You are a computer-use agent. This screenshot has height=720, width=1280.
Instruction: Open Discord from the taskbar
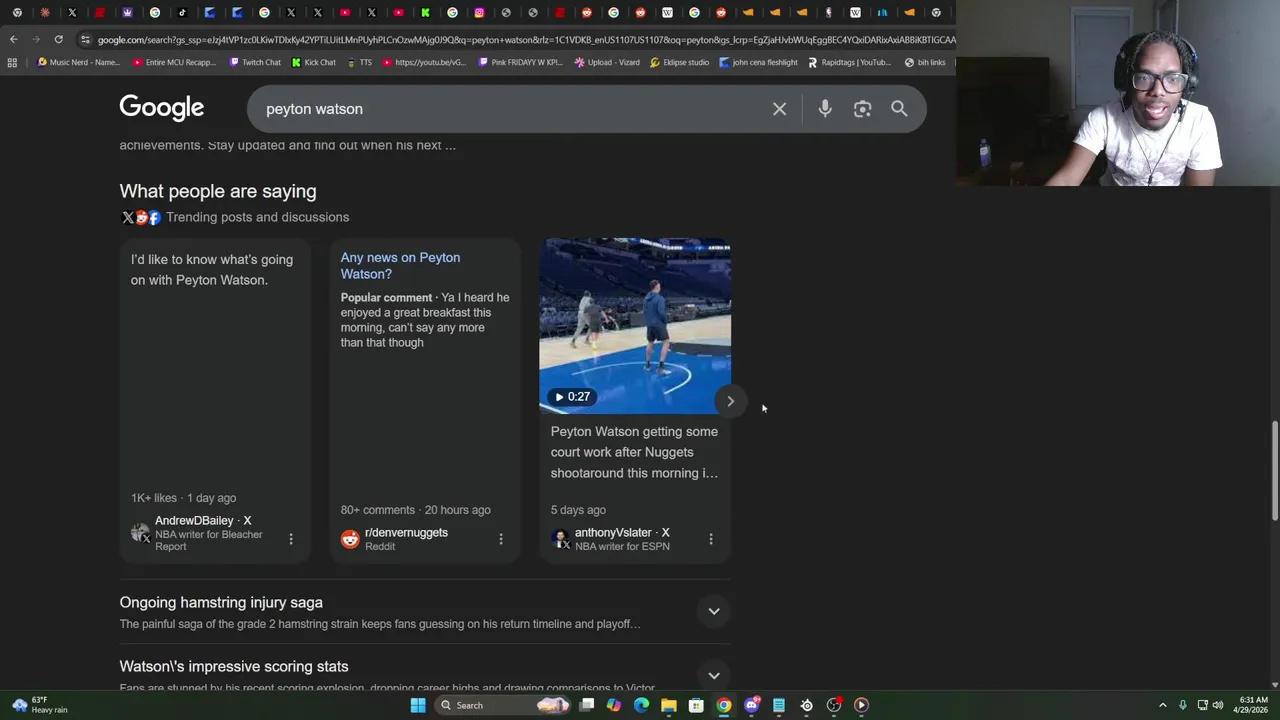[x=752, y=705]
